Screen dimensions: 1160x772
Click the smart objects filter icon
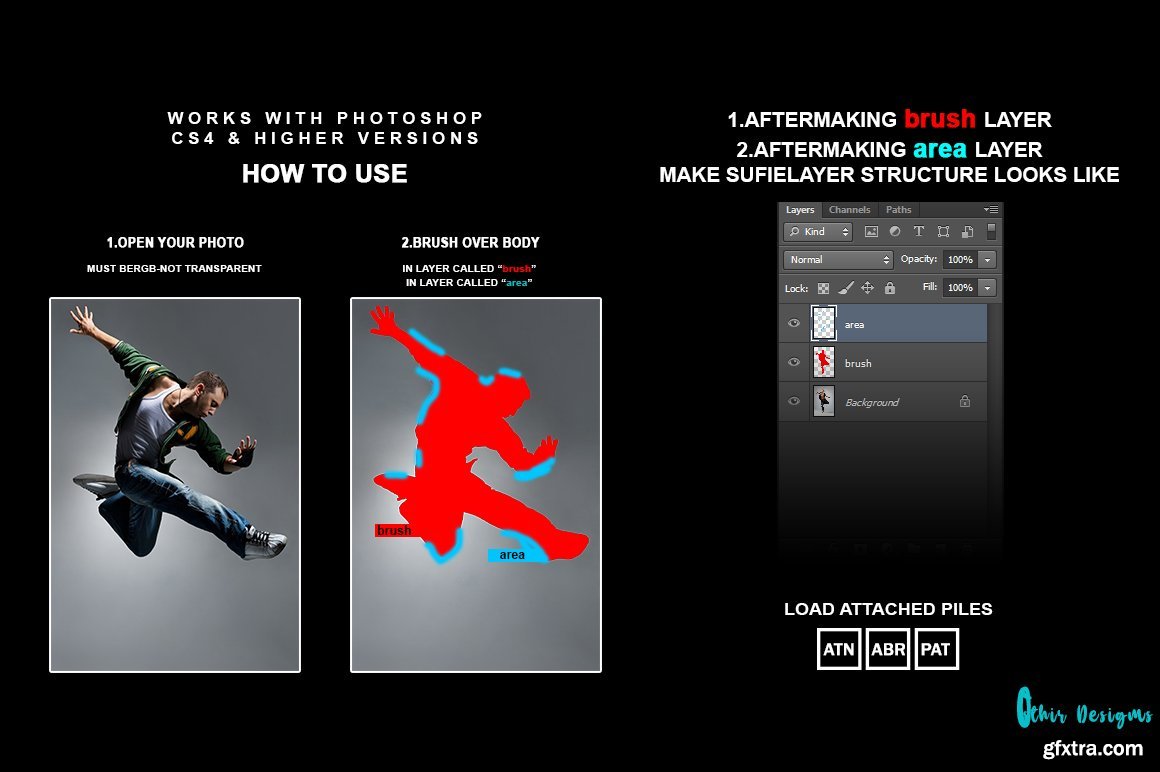[967, 232]
